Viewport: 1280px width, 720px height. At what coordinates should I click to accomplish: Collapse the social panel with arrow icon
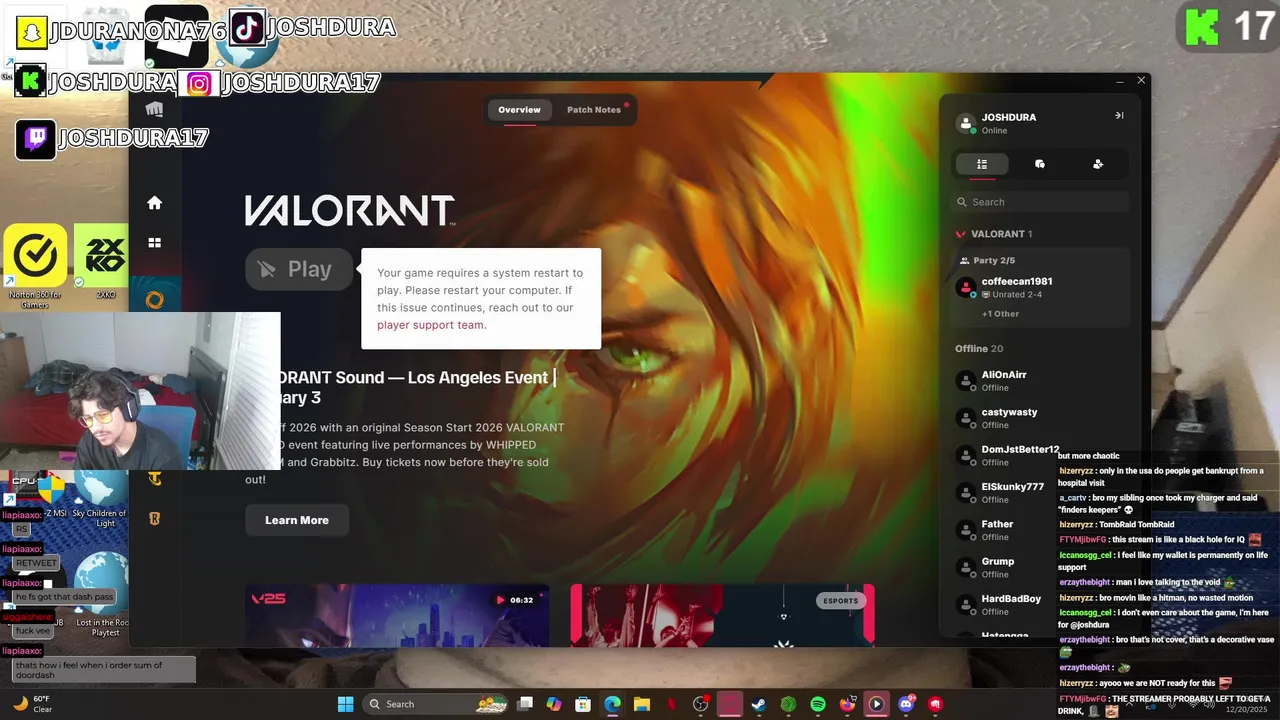(1119, 116)
